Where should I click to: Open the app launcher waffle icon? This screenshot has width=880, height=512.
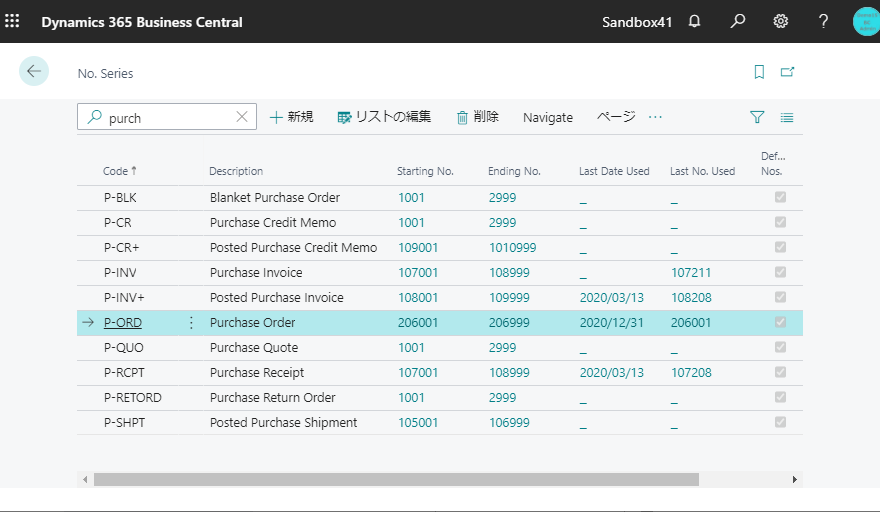click(x=12, y=21)
